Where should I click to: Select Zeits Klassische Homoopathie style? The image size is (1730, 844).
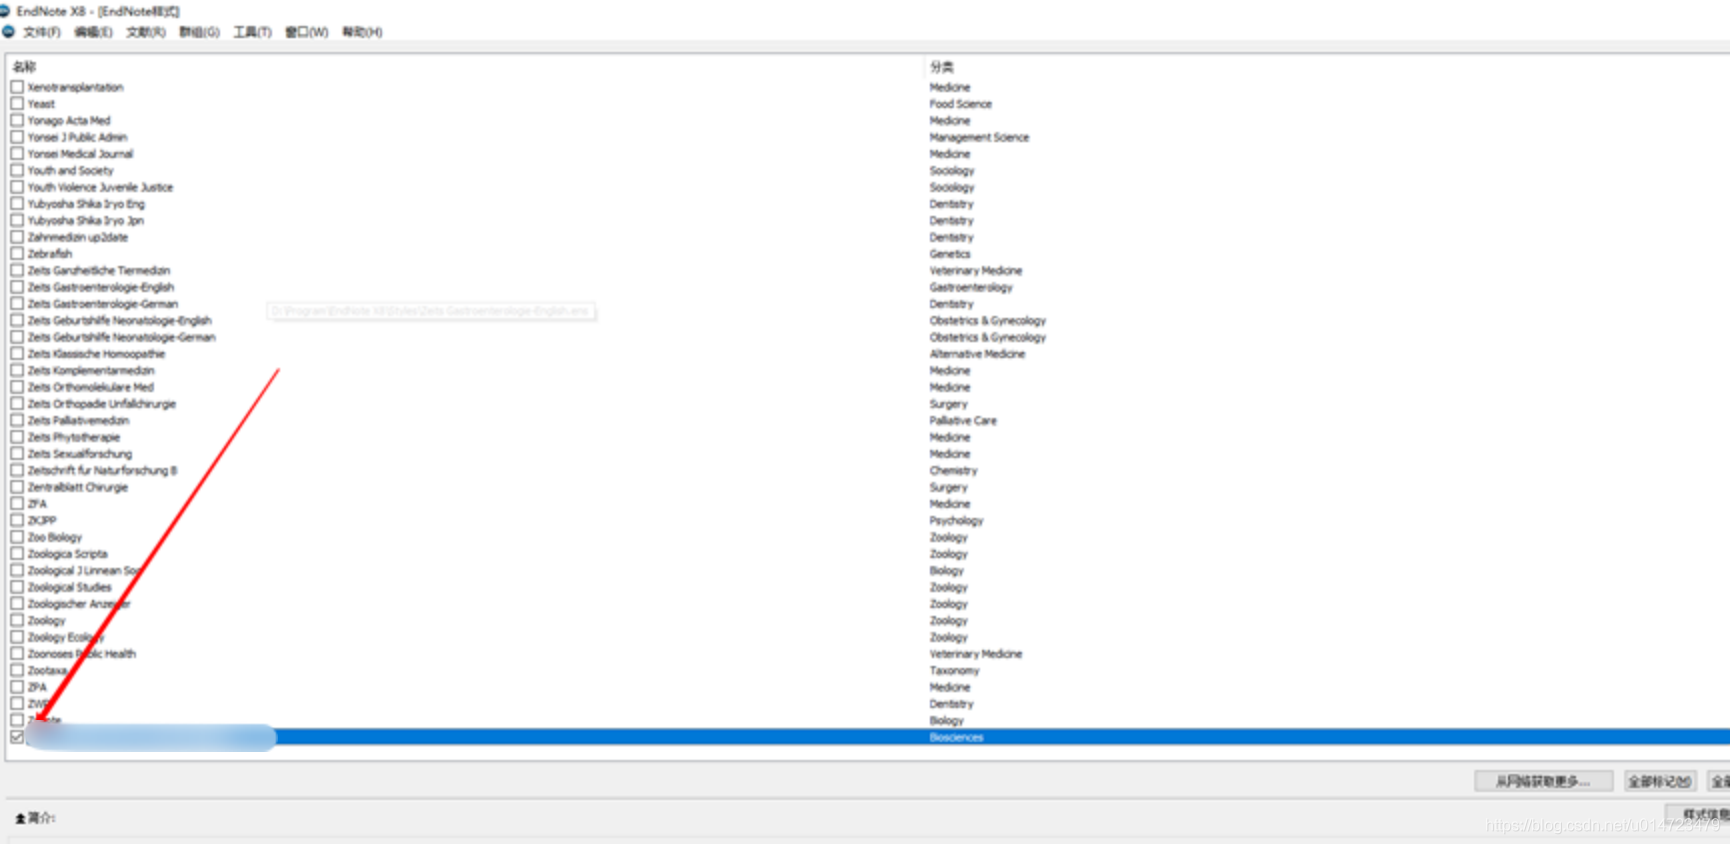96,354
